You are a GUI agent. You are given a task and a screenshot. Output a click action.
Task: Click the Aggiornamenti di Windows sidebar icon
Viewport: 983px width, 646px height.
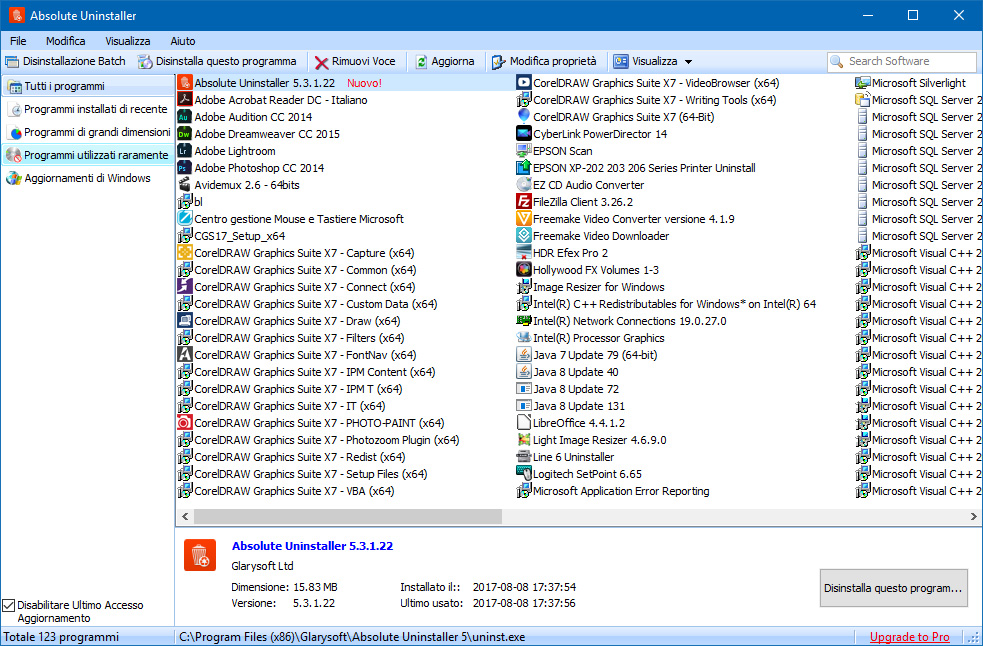point(14,179)
